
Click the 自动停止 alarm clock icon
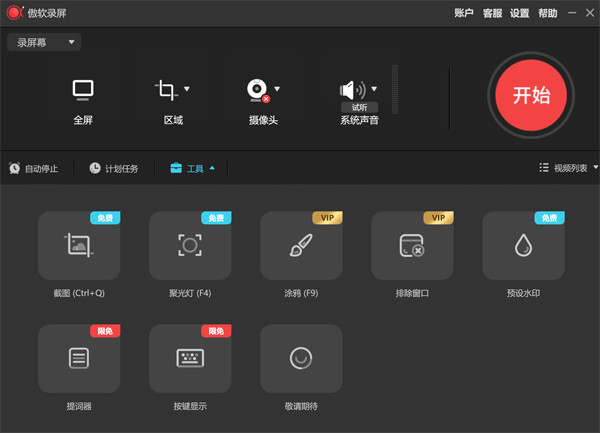pyautogui.click(x=15, y=168)
